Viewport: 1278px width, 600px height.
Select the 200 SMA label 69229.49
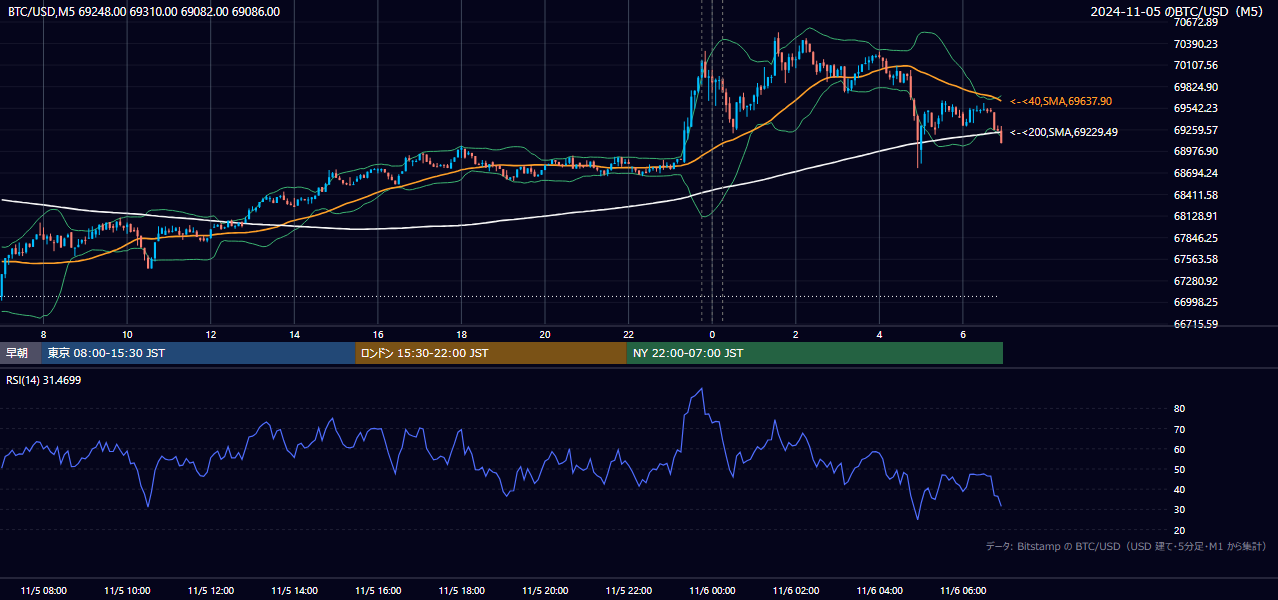pyautogui.click(x=1064, y=131)
